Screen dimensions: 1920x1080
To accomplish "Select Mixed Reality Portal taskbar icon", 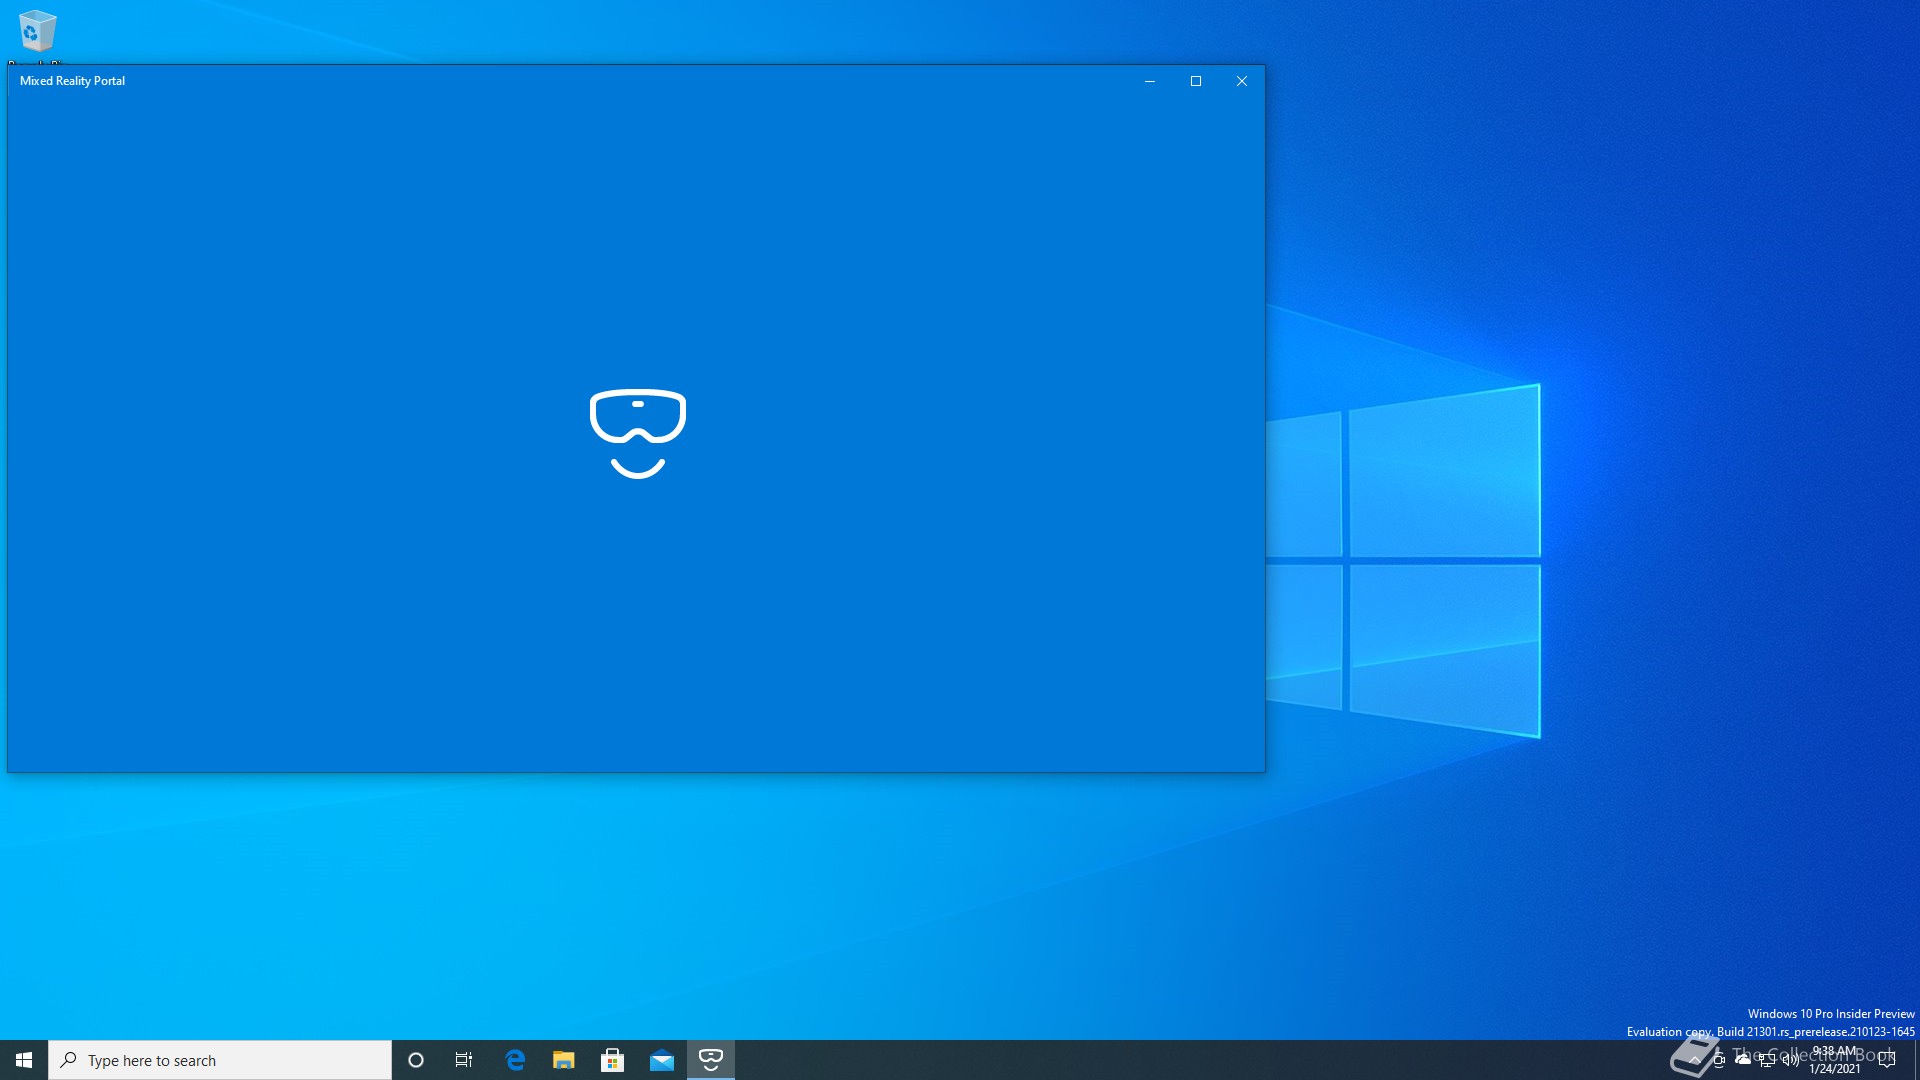I will click(711, 1060).
